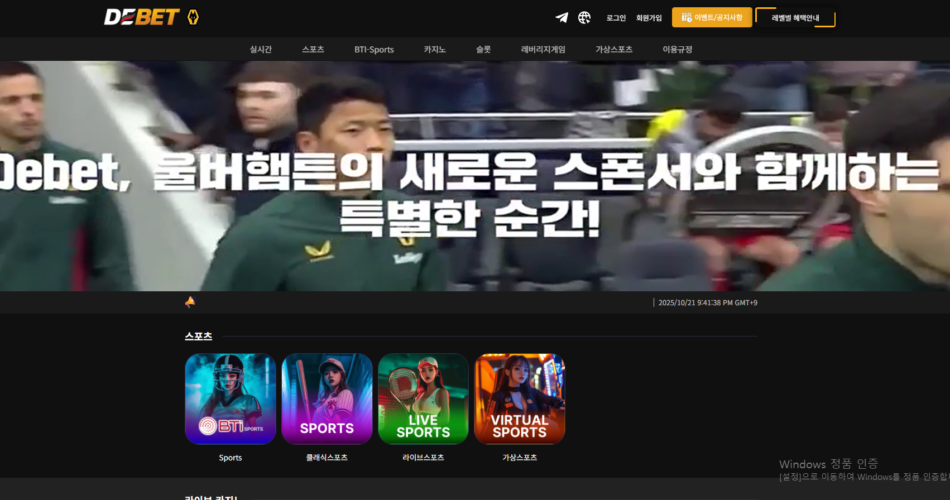The height and width of the screenshot is (500, 950).
Task: Open the Telegram paper-plane icon
Action: point(562,17)
